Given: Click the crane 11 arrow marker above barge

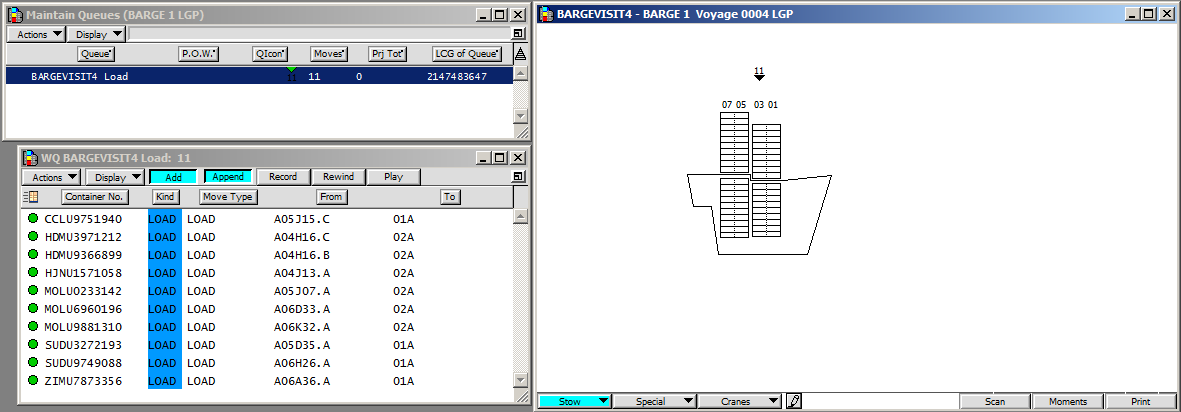Looking at the screenshot, I should [x=759, y=76].
